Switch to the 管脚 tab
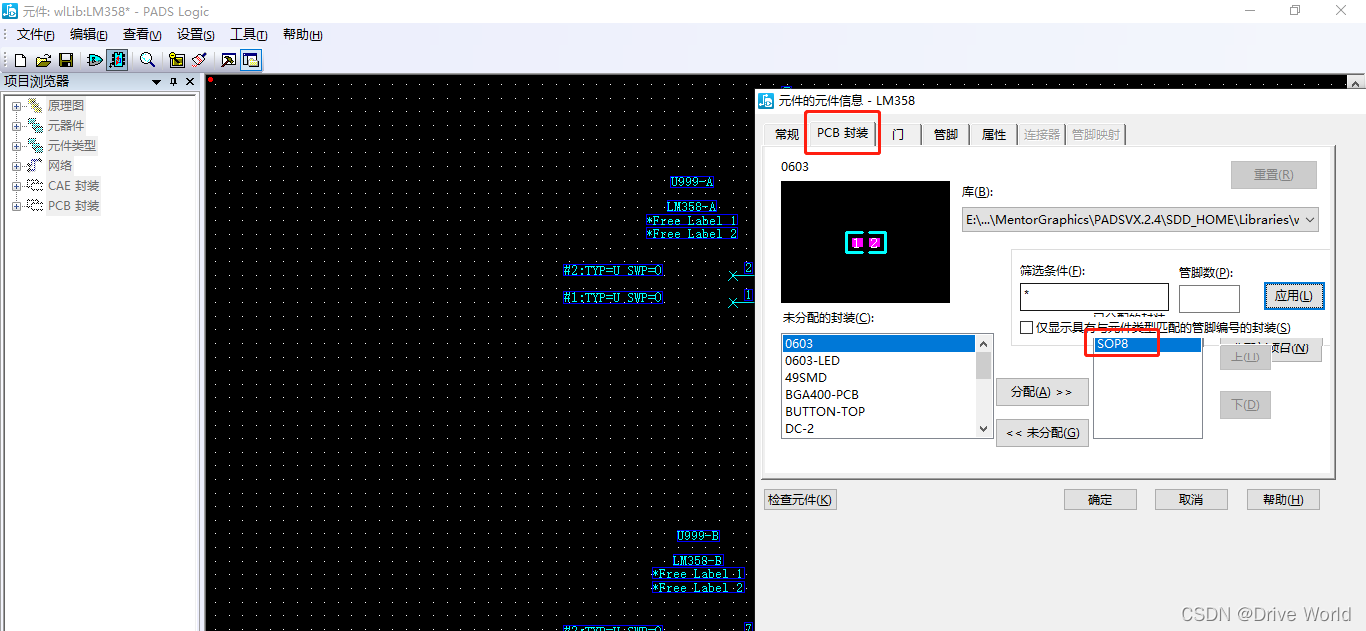The height and width of the screenshot is (631, 1366). click(945, 134)
